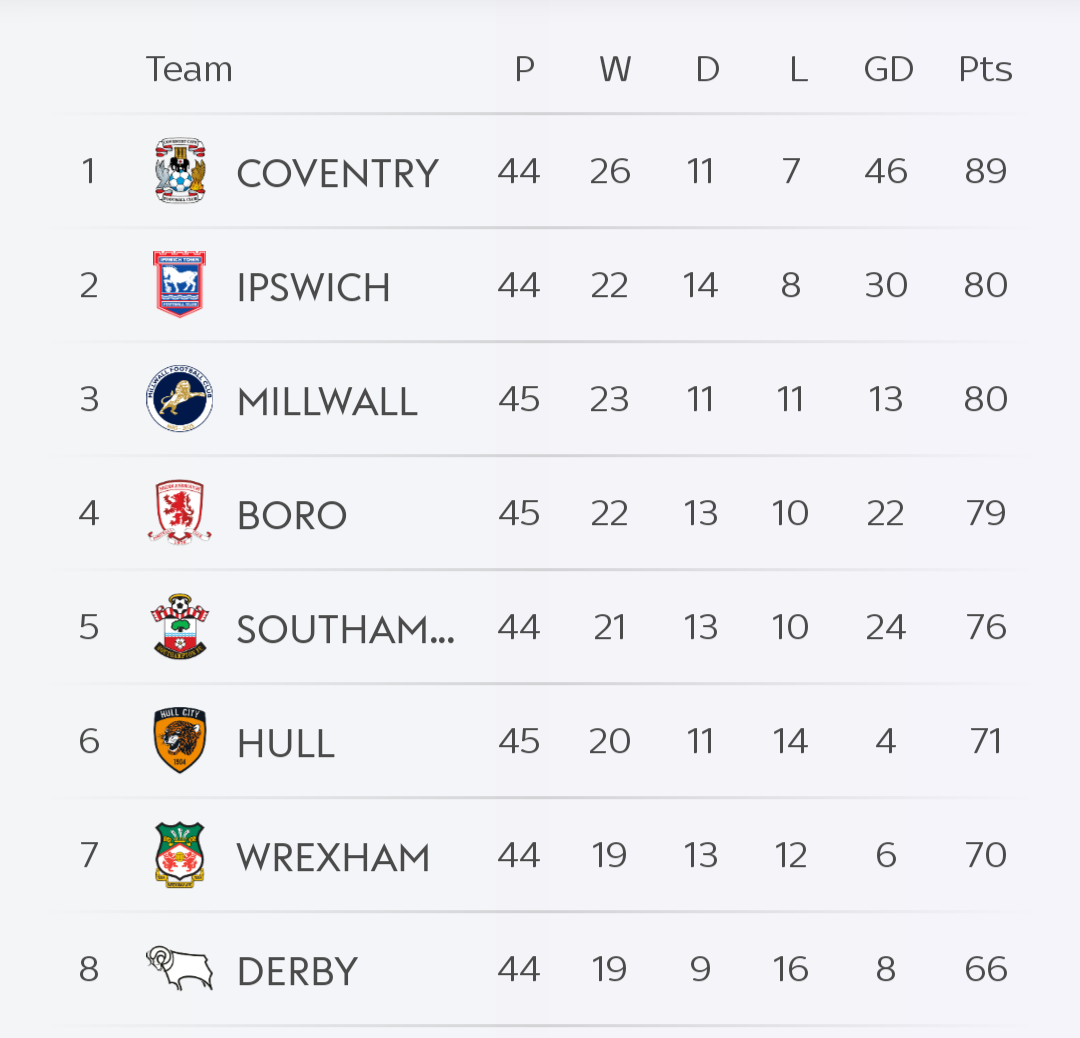This screenshot has height=1038, width=1080.
Task: Open the COVENTRY team name link
Action: [x=337, y=174]
